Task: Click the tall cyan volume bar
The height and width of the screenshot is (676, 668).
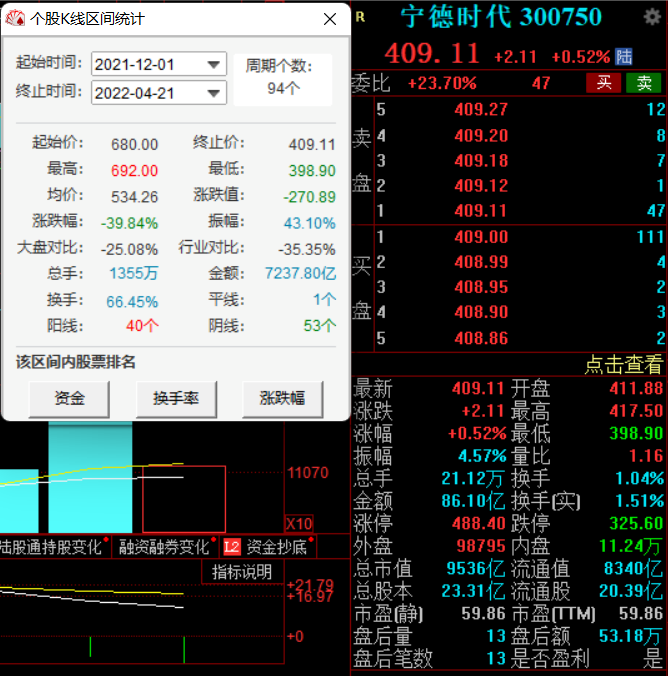Action: coord(90,477)
